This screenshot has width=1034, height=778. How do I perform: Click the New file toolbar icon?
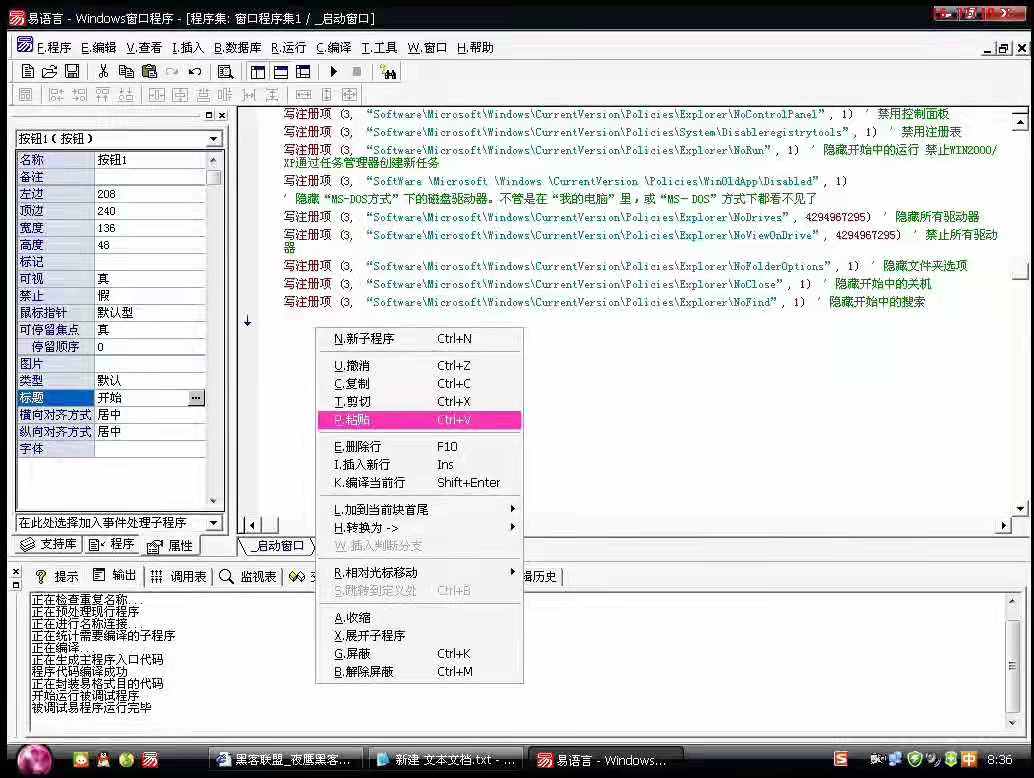pyautogui.click(x=28, y=72)
